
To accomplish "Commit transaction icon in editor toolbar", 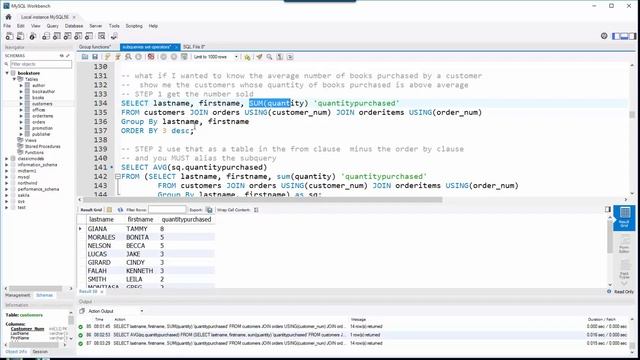I will coord(164,57).
